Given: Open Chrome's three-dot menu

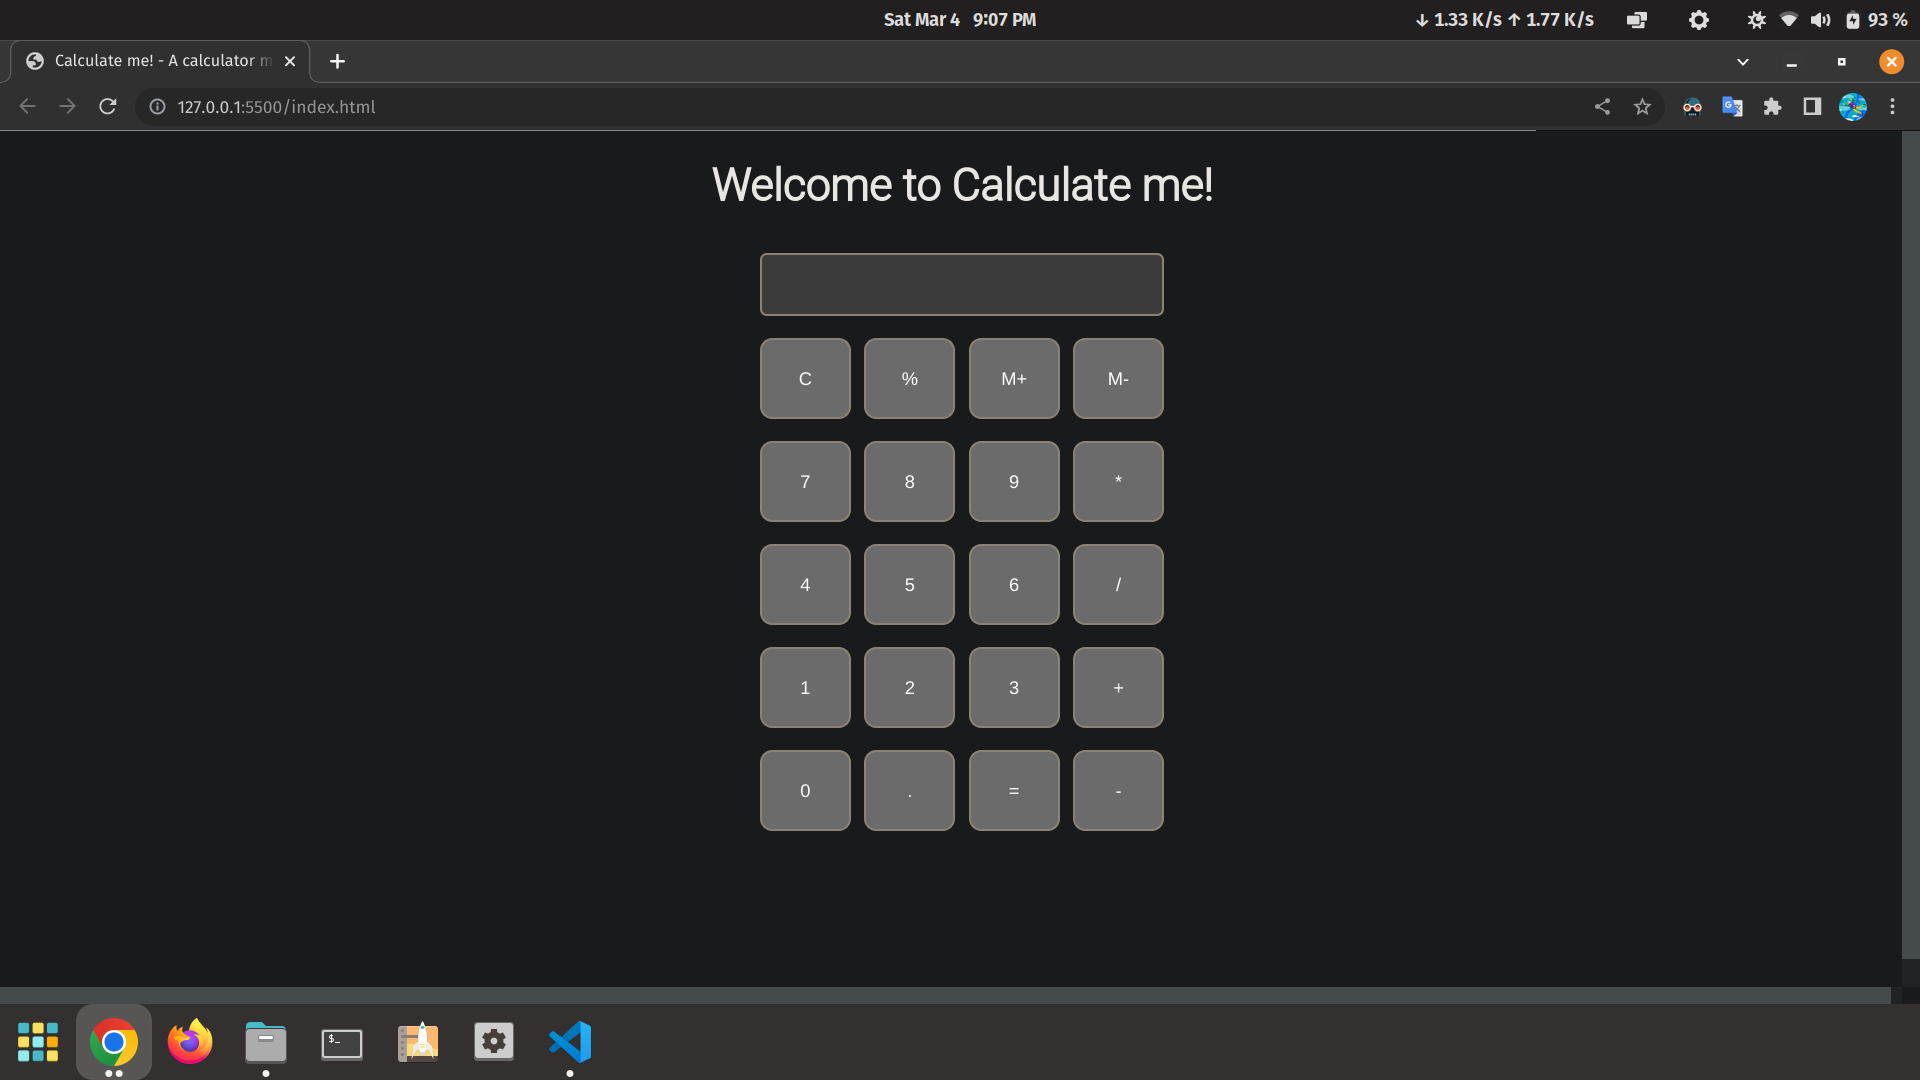Looking at the screenshot, I should click(1892, 107).
